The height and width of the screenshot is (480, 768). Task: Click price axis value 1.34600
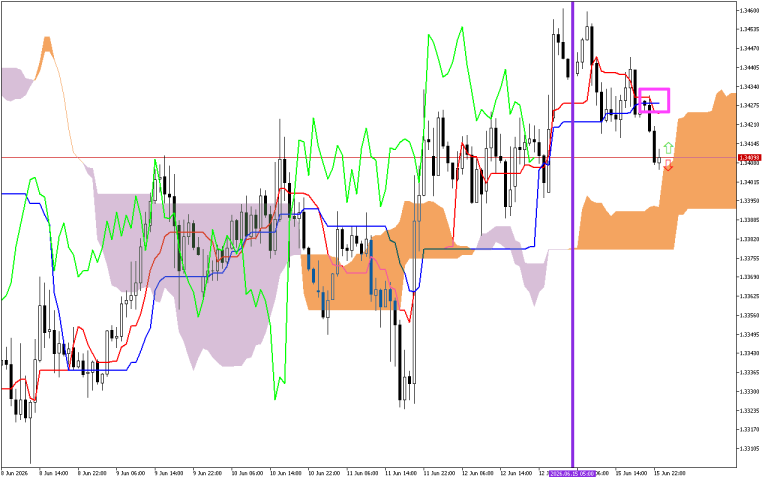click(750, 10)
